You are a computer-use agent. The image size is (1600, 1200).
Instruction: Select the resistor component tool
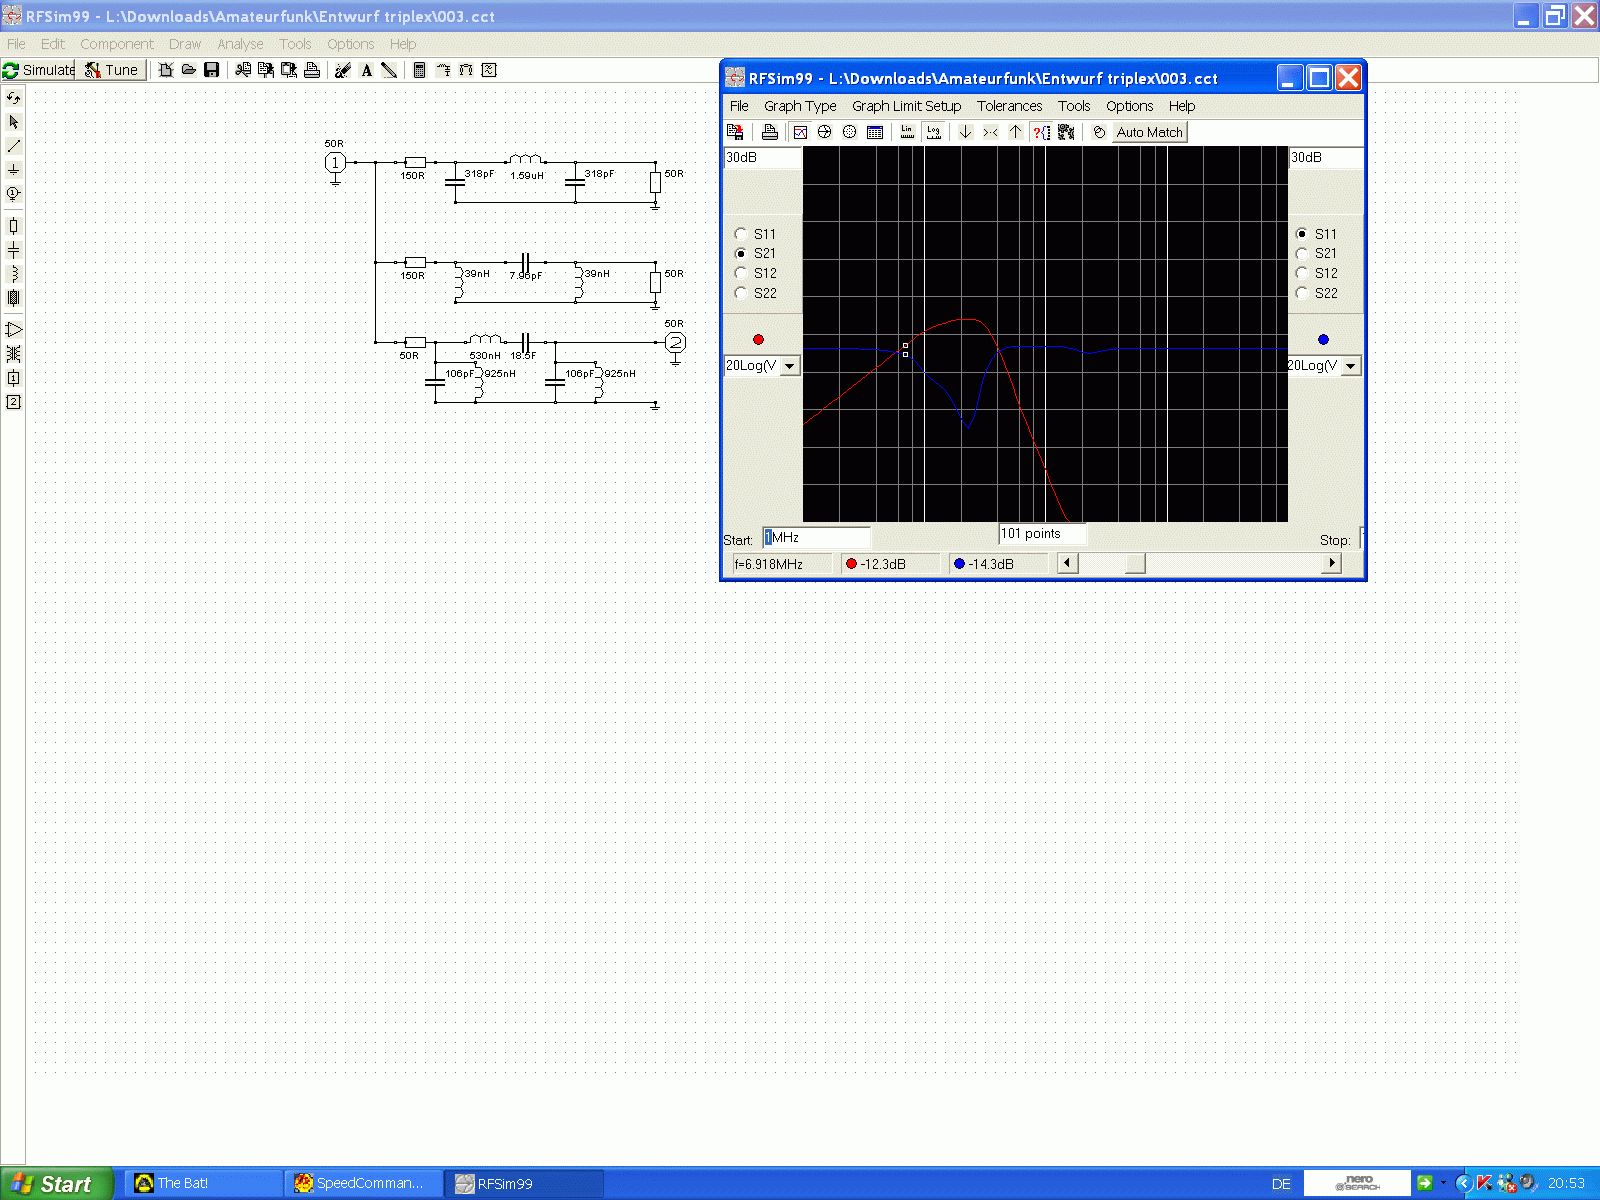point(13,226)
